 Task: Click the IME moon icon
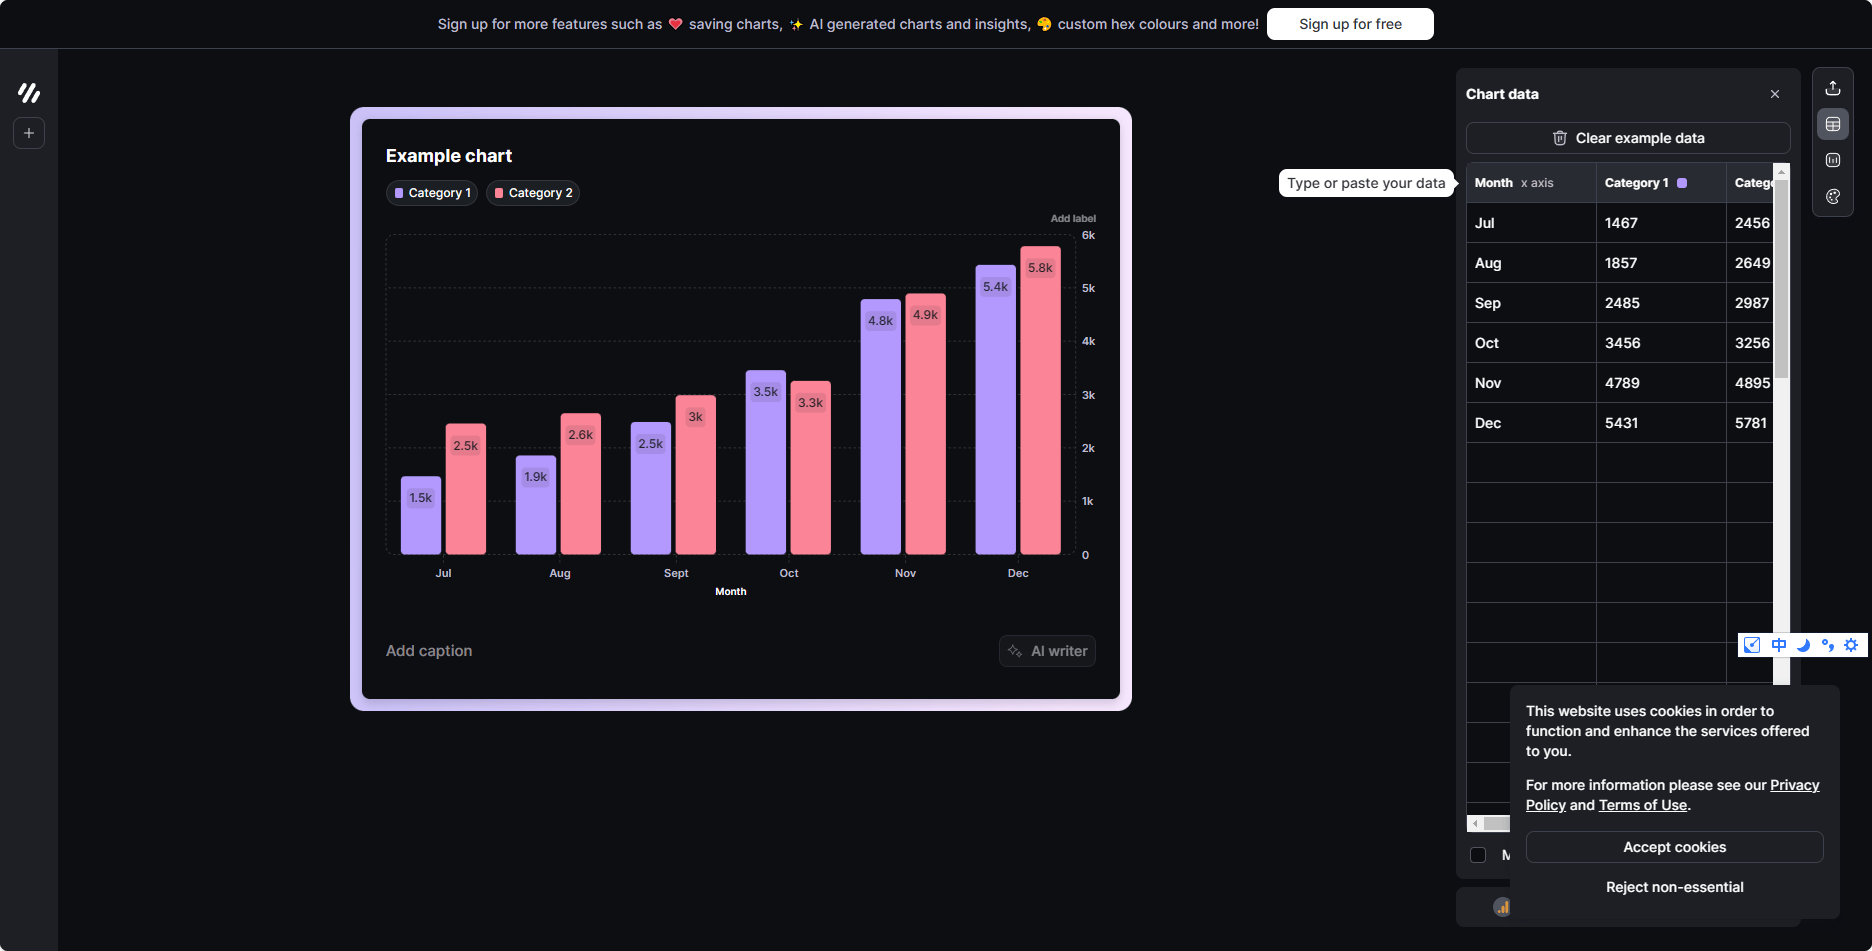pyautogui.click(x=1803, y=645)
